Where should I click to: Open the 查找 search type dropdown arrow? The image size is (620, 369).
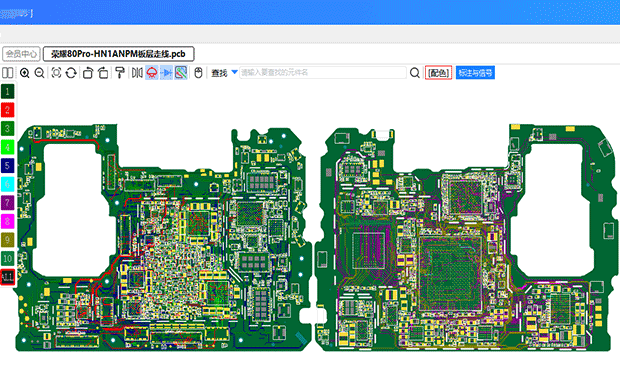pyautogui.click(x=234, y=72)
